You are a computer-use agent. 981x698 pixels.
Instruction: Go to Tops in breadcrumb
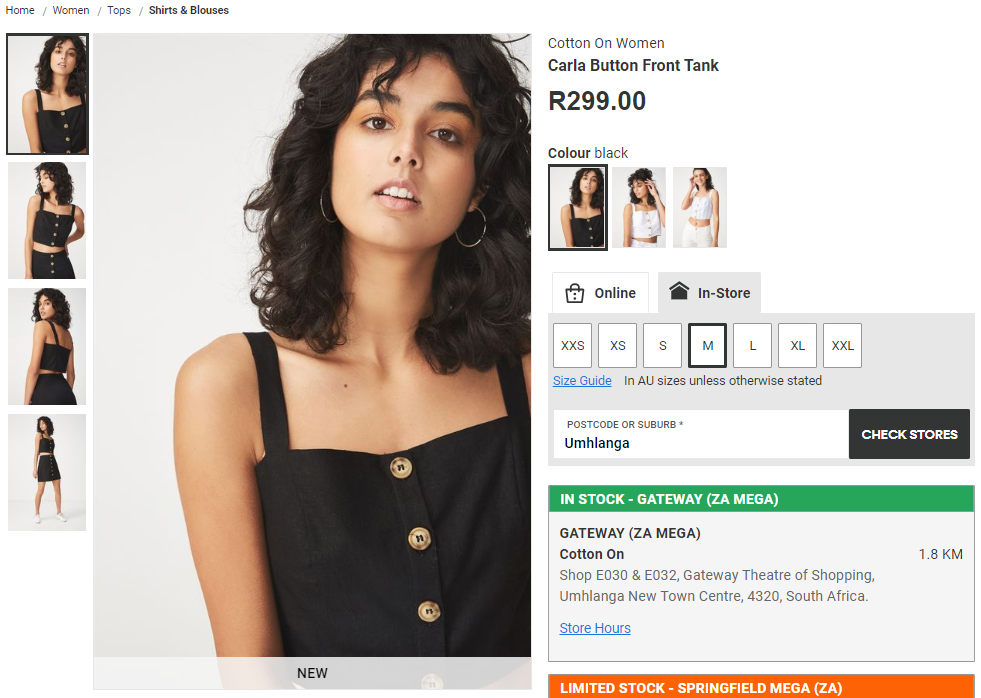coord(119,10)
